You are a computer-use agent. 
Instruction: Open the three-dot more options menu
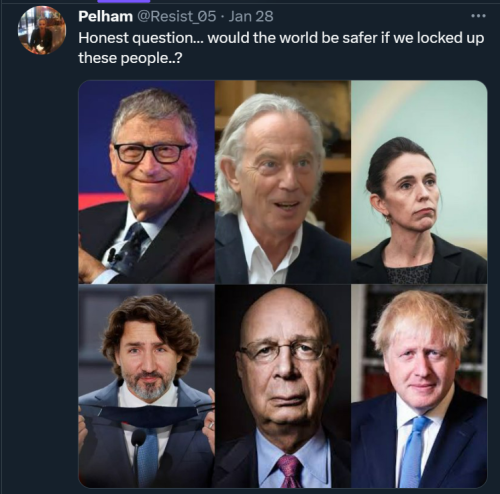[478, 16]
